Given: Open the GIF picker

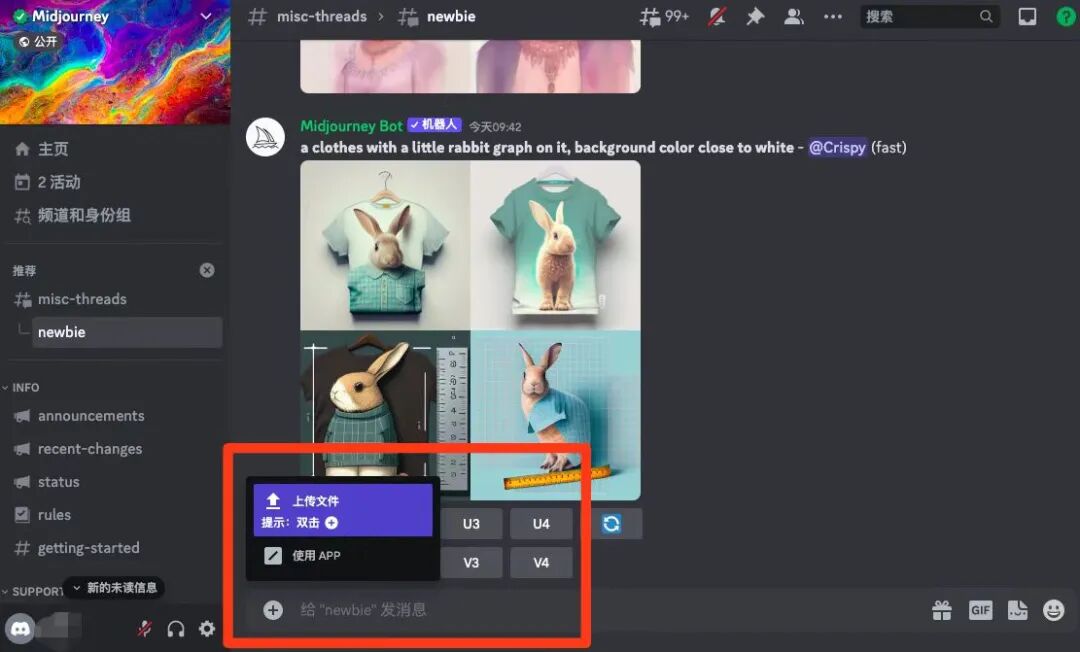Looking at the screenshot, I should (980, 610).
